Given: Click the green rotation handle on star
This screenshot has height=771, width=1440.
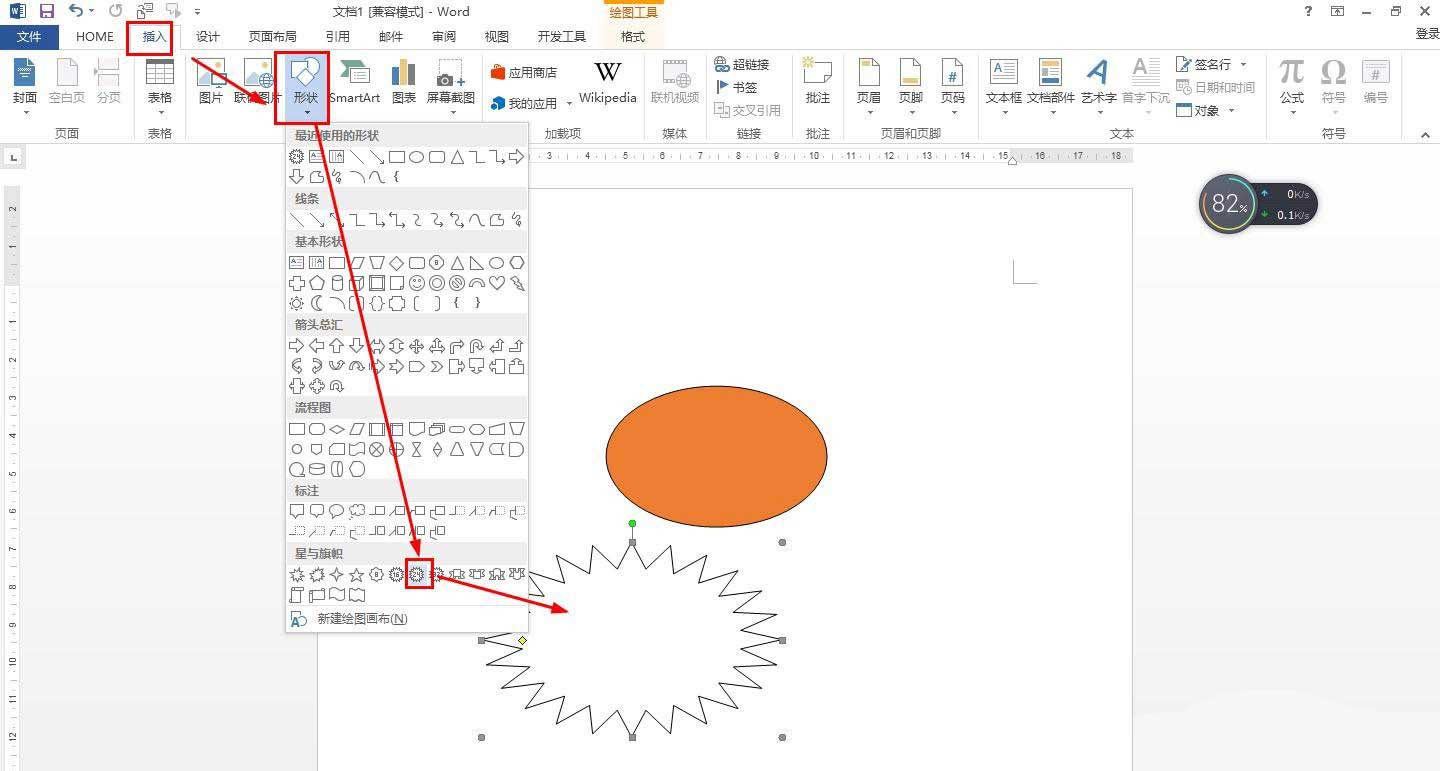Looking at the screenshot, I should pos(632,523).
